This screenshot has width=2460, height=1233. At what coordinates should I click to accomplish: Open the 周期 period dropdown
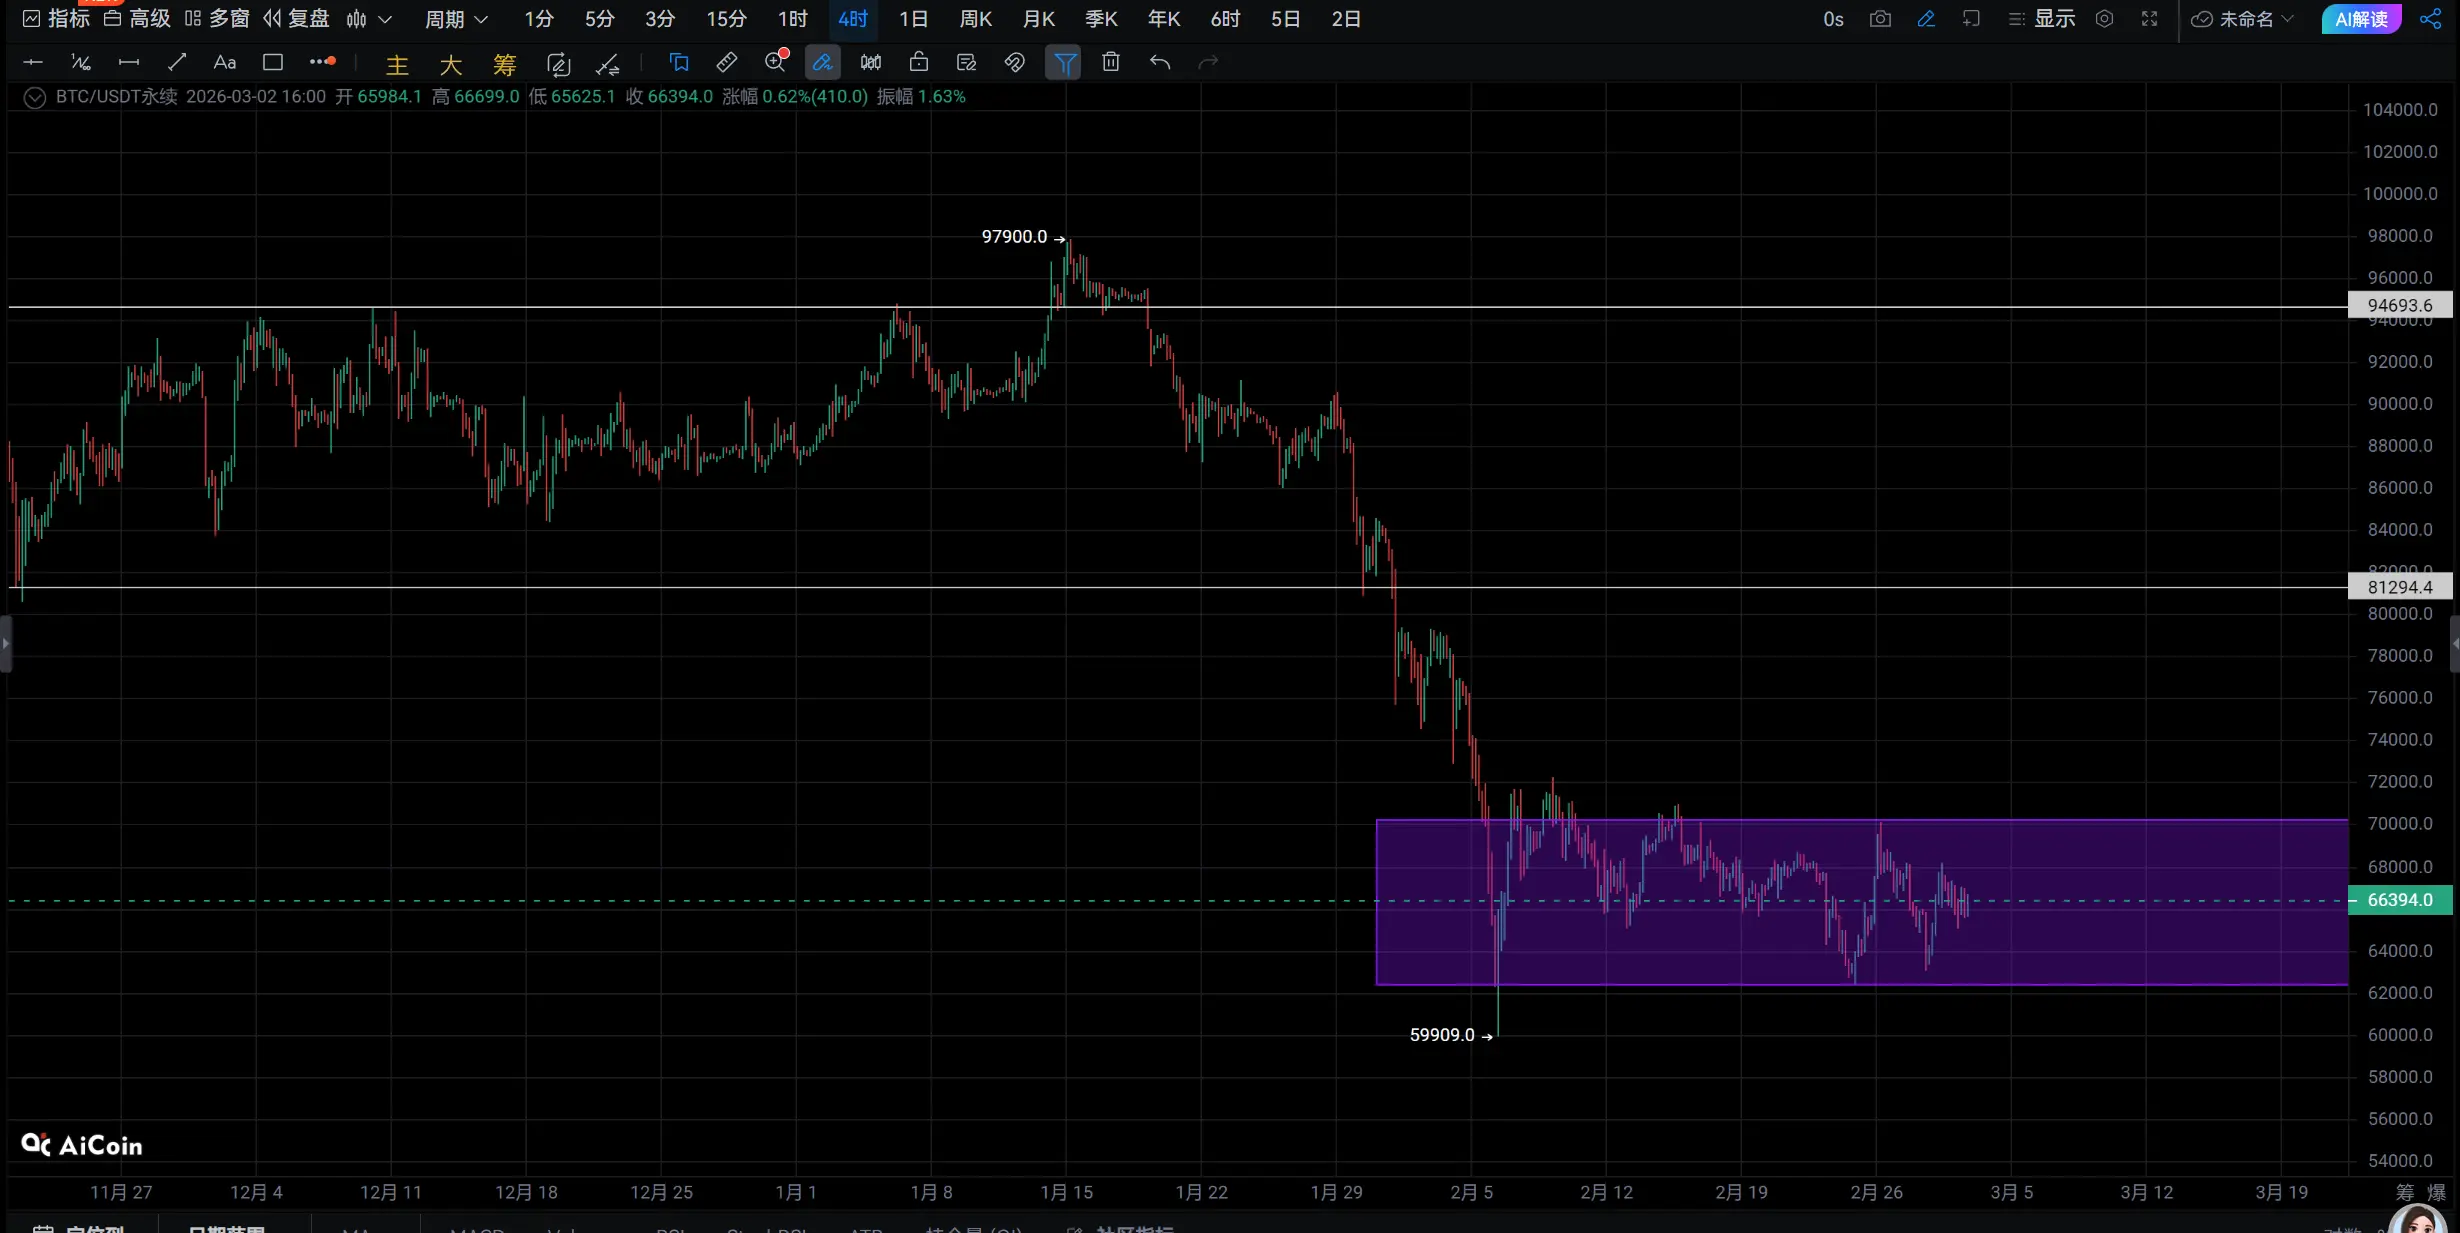[x=456, y=19]
